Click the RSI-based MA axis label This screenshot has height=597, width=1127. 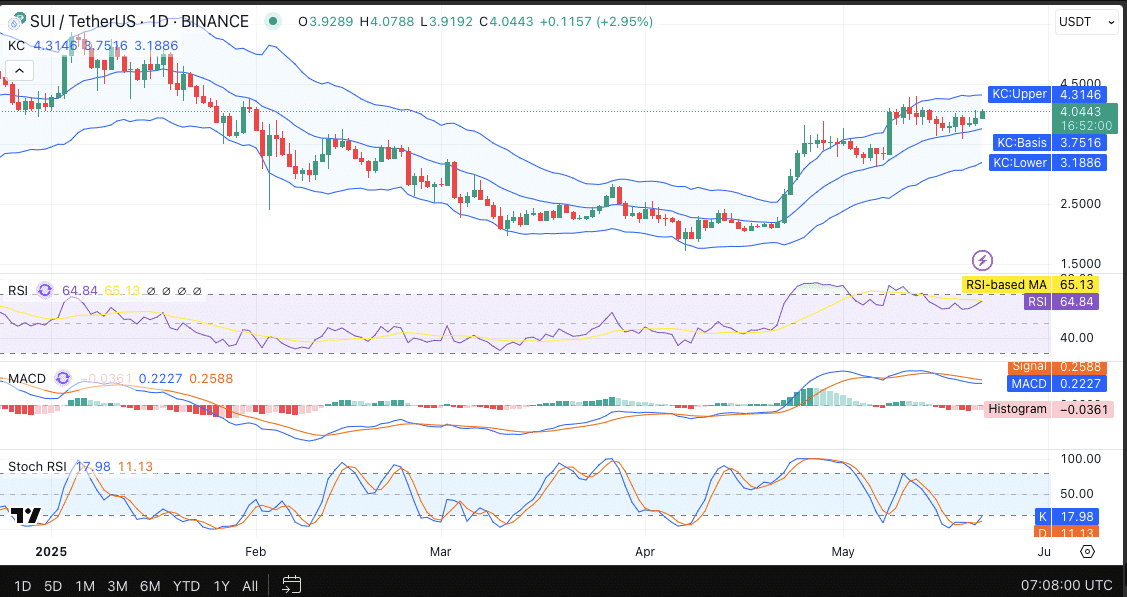(x=1006, y=284)
